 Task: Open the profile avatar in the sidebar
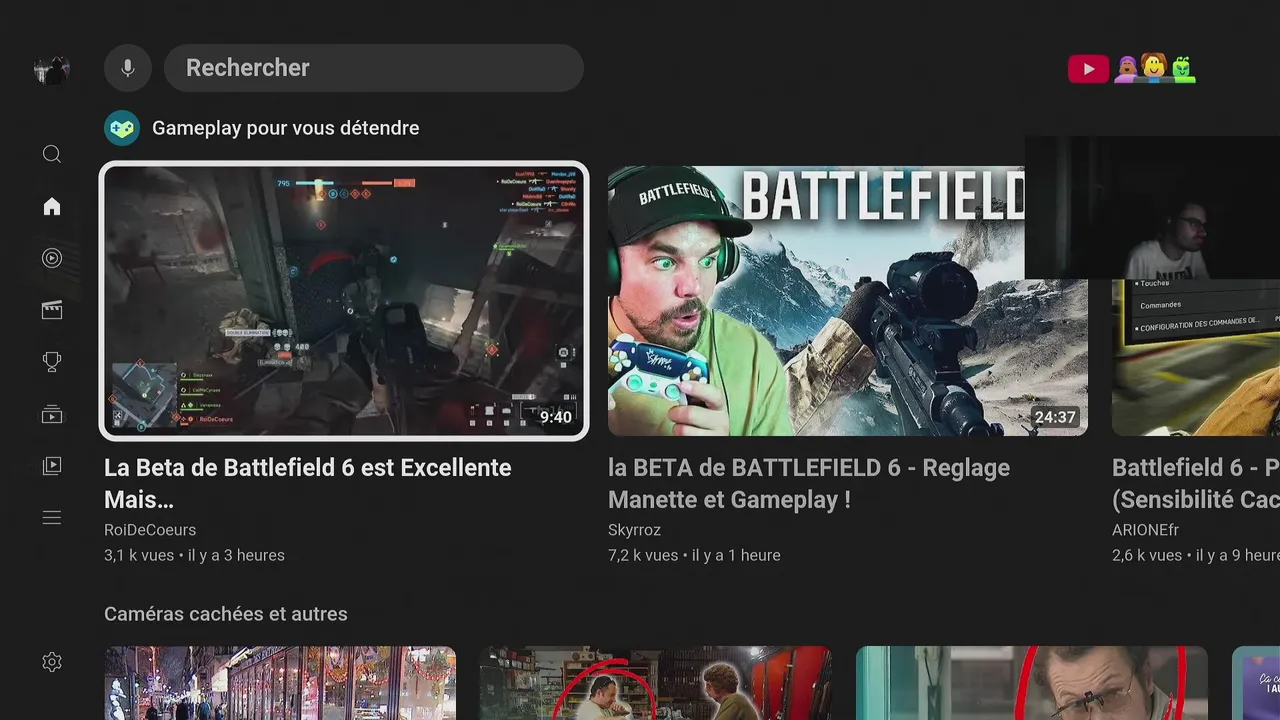52,69
